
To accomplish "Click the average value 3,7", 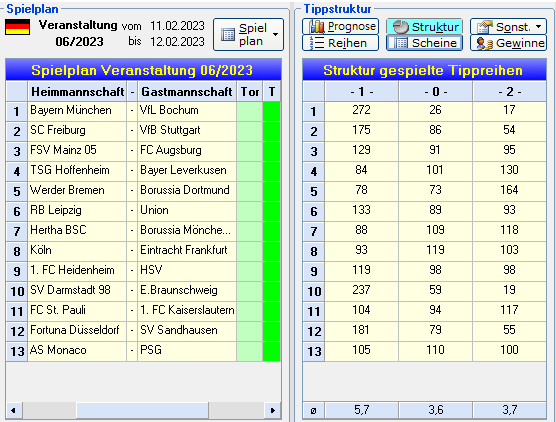I will [510, 410].
